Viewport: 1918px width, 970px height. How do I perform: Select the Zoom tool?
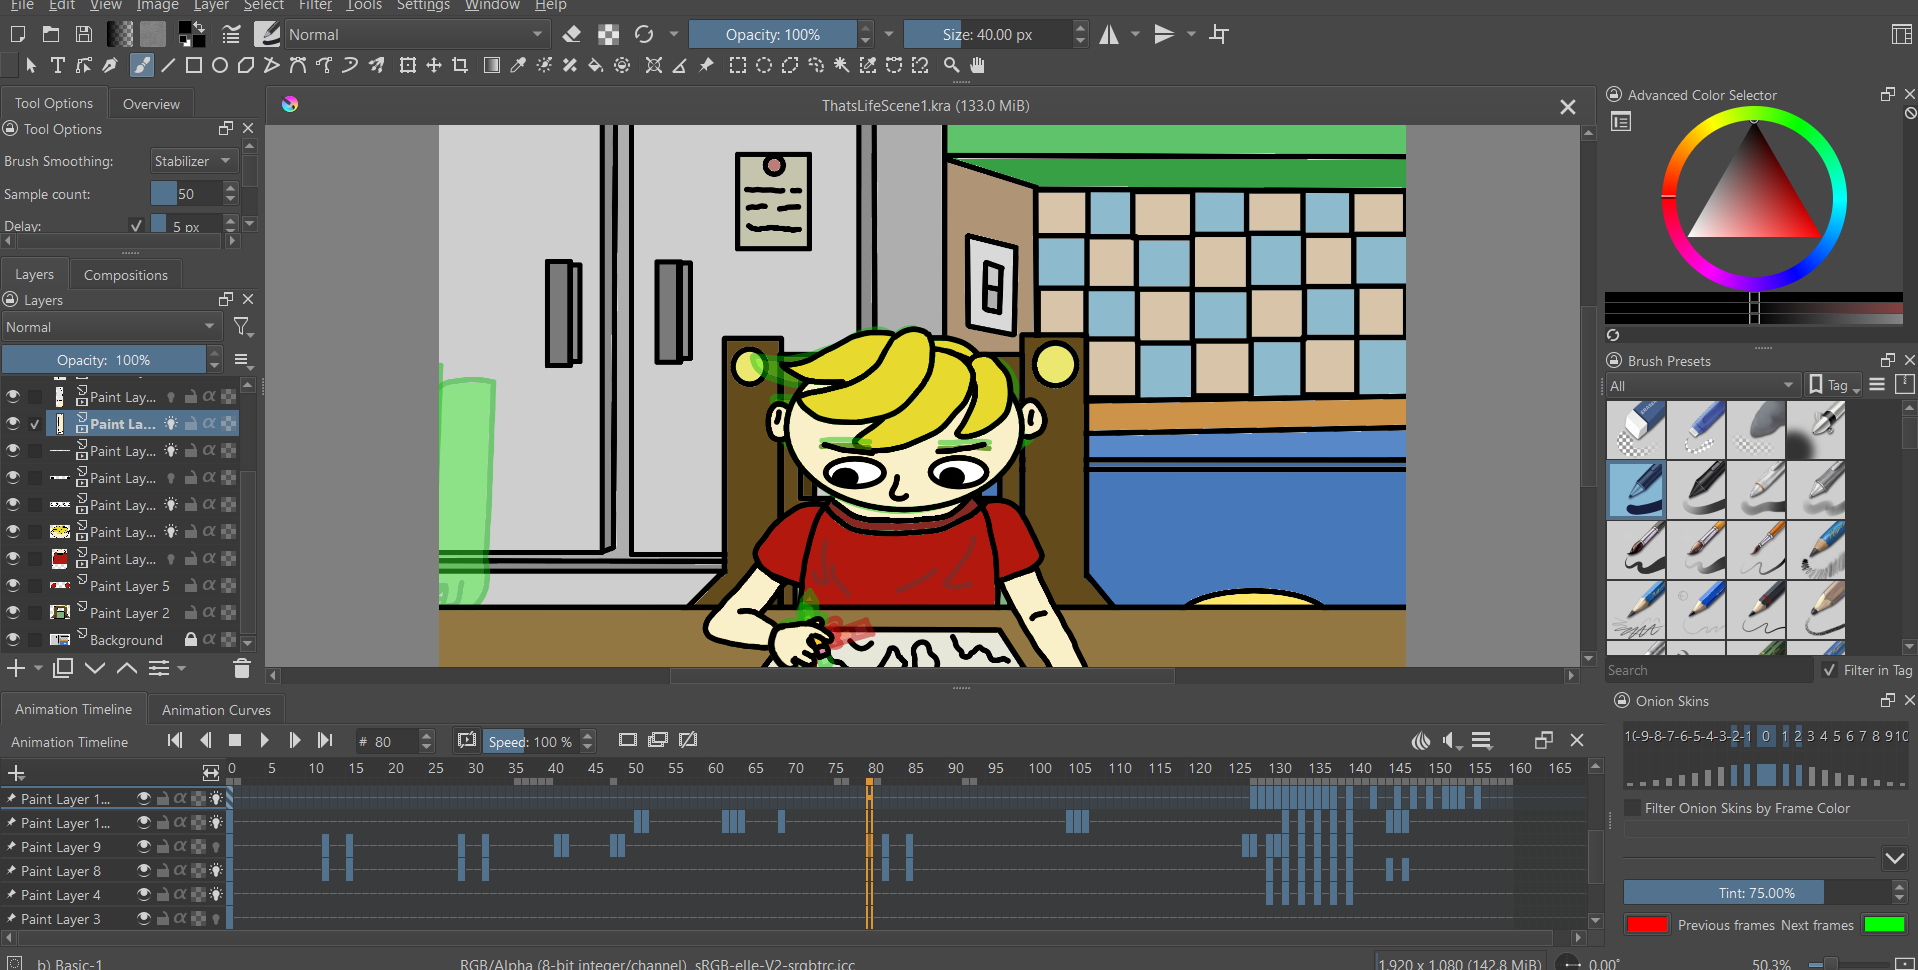click(951, 66)
